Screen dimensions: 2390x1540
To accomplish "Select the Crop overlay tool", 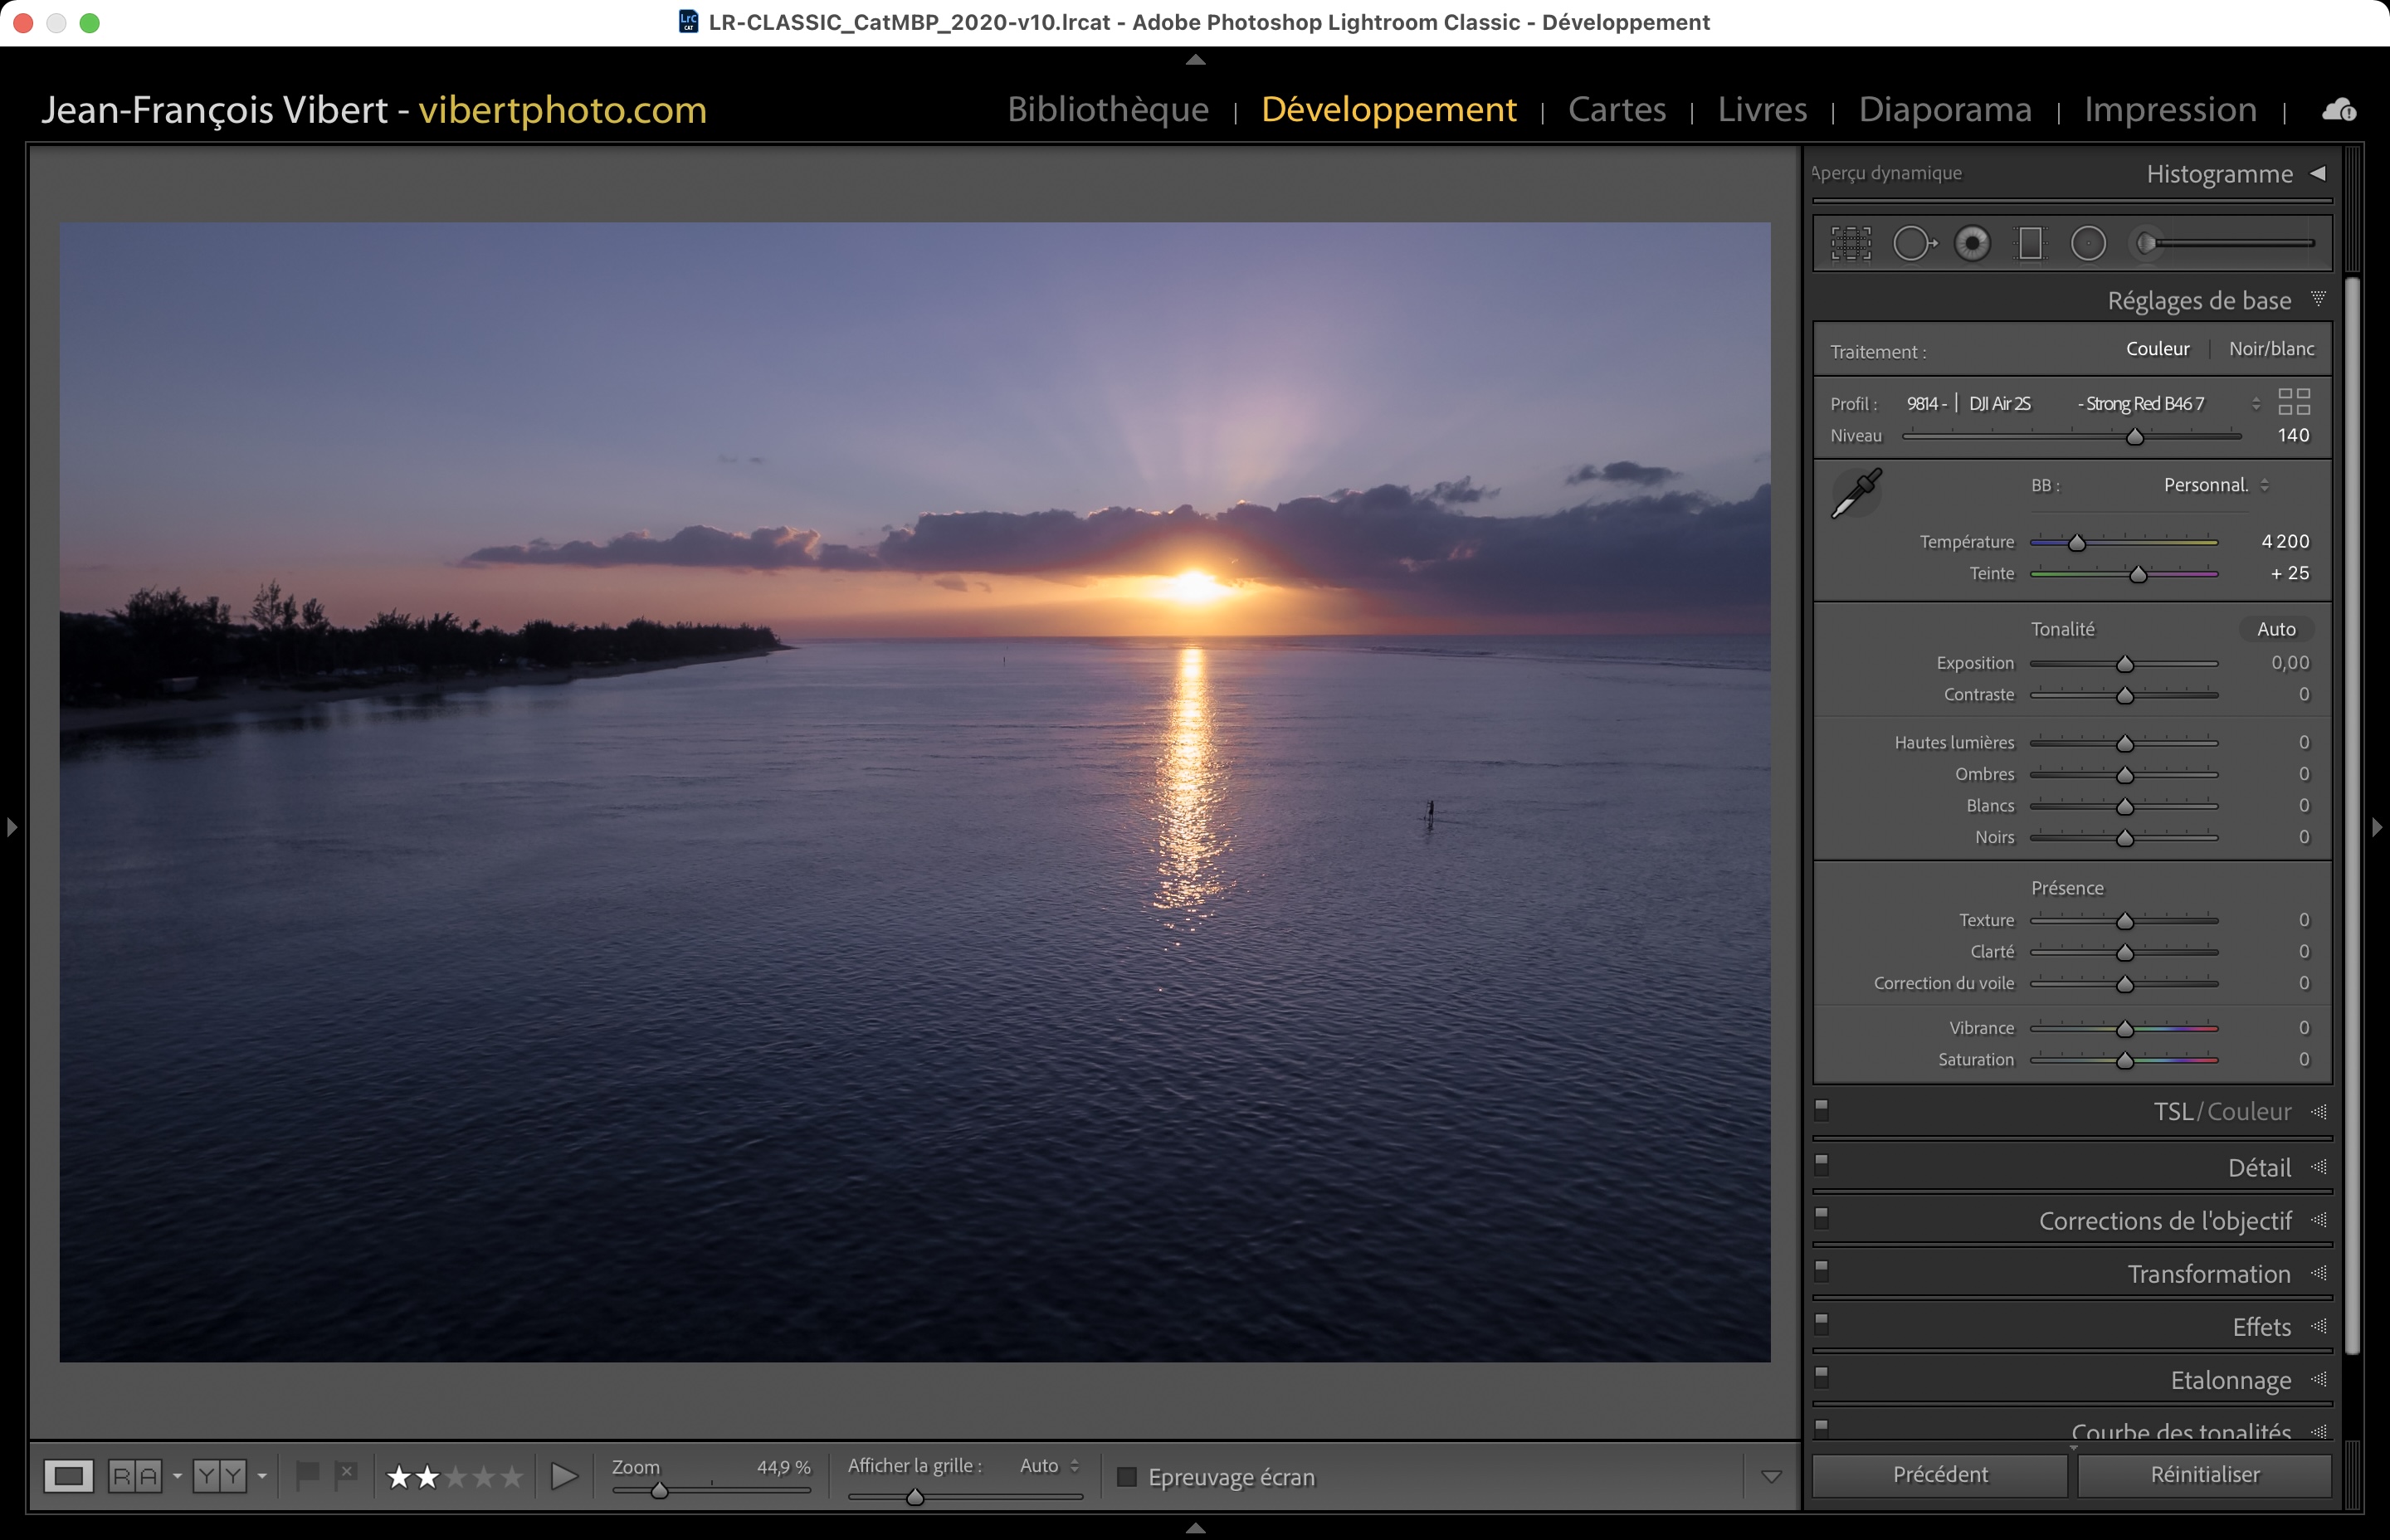I will click(1851, 243).
